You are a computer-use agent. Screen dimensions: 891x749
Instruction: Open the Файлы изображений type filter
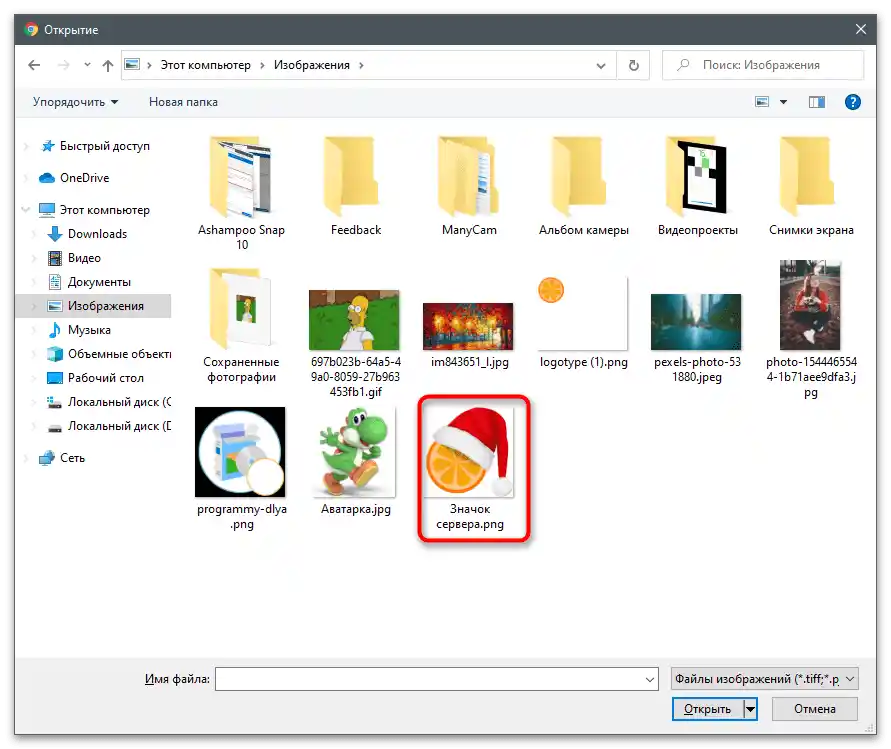click(x=764, y=679)
